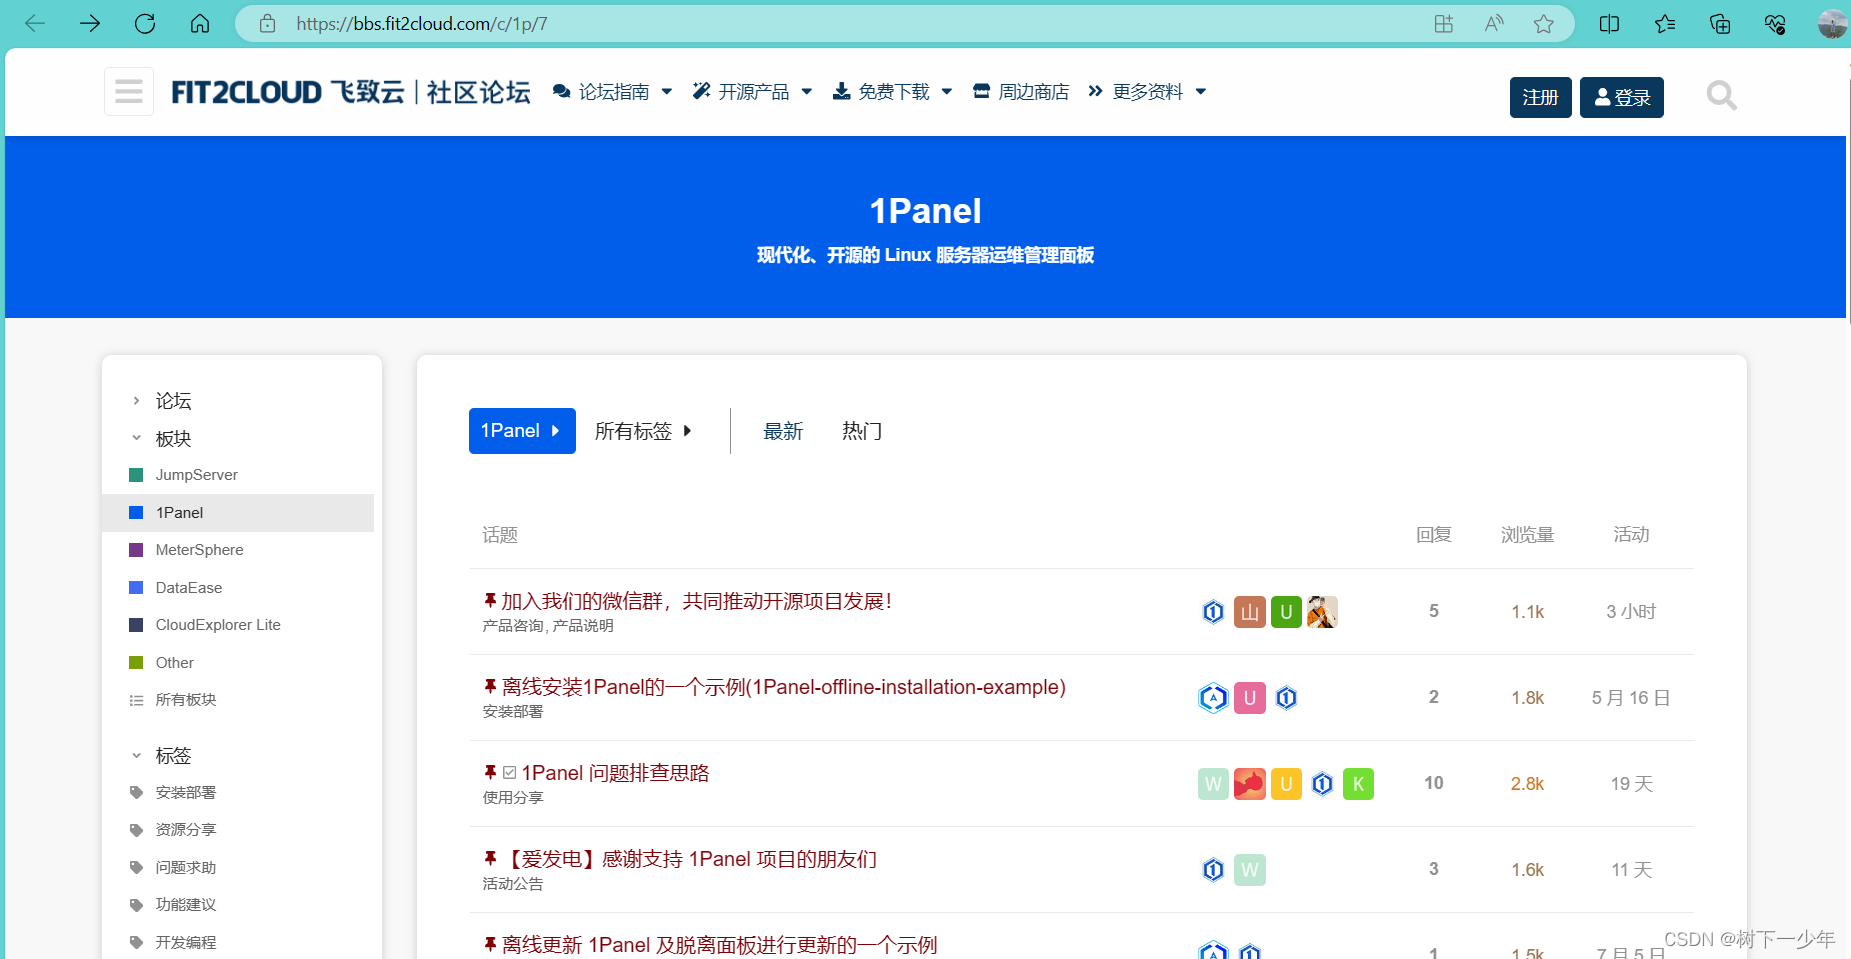
Task: Open browser favorites list icon
Action: coord(1665,24)
